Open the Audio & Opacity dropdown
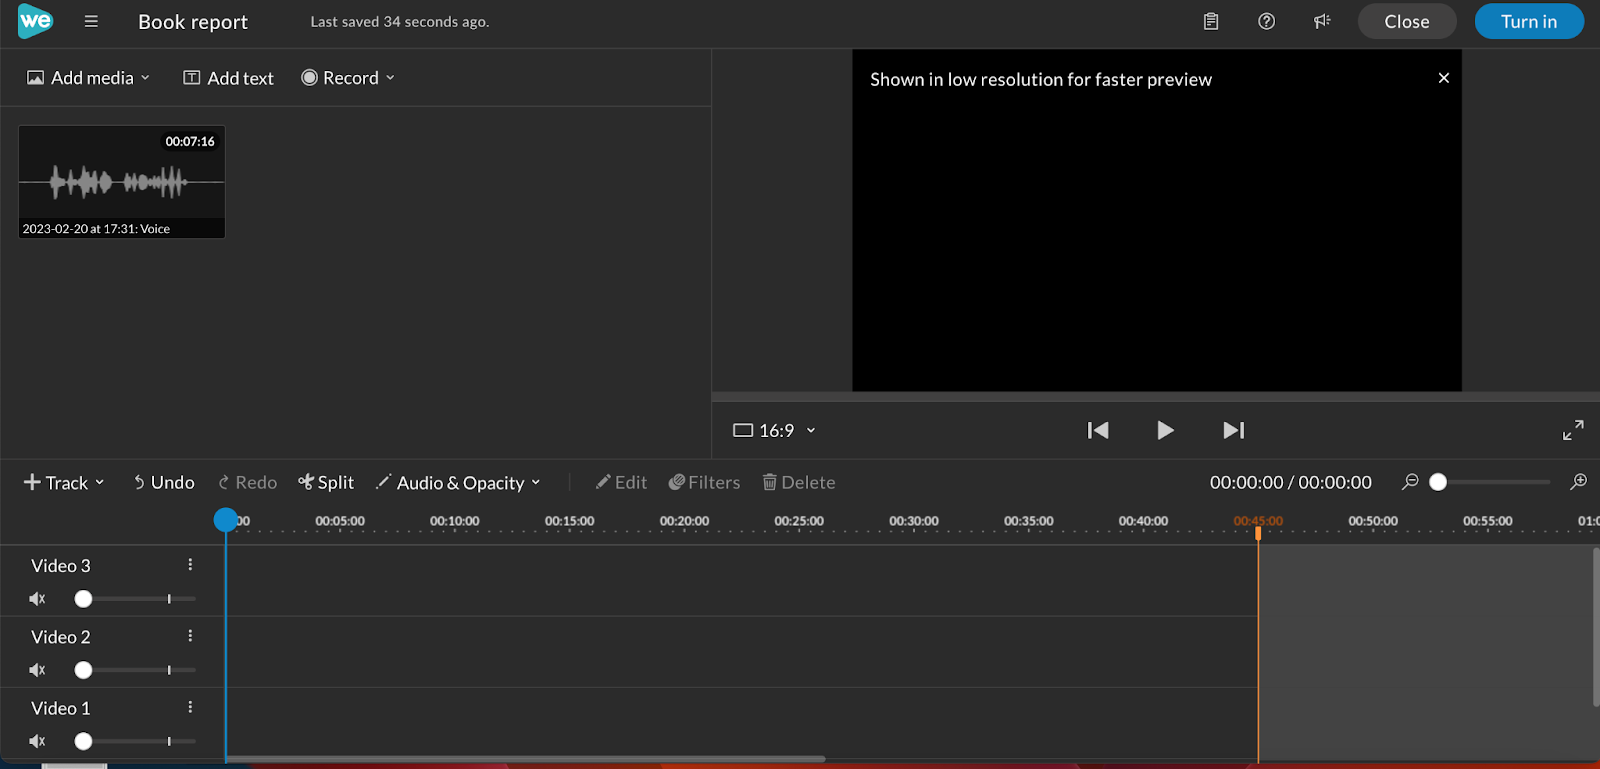1600x769 pixels. [458, 483]
